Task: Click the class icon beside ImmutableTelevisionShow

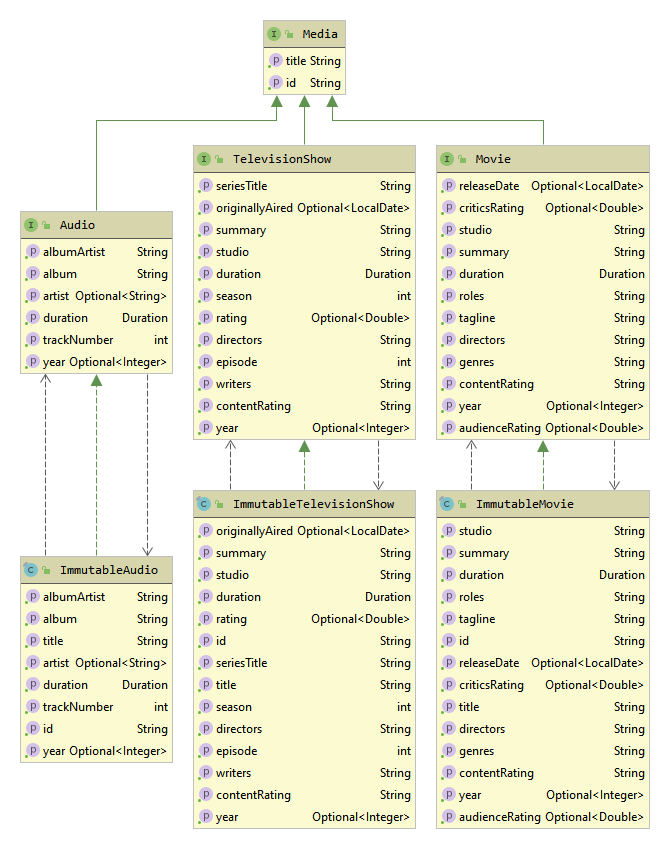Action: coord(204,504)
